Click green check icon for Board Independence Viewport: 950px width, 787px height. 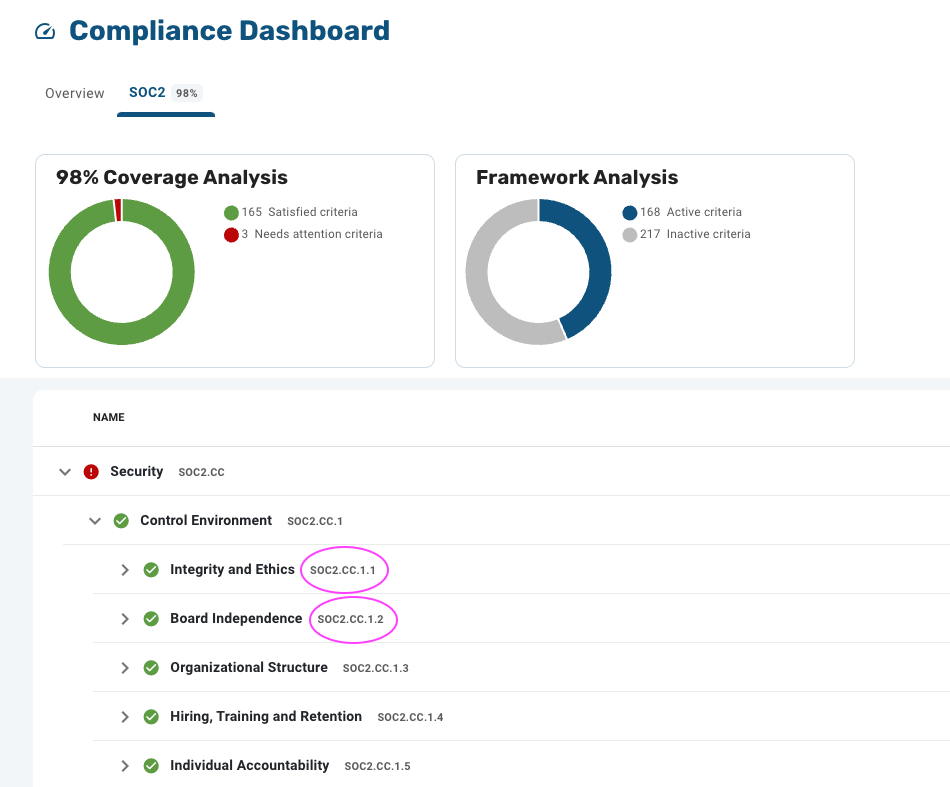(x=151, y=619)
